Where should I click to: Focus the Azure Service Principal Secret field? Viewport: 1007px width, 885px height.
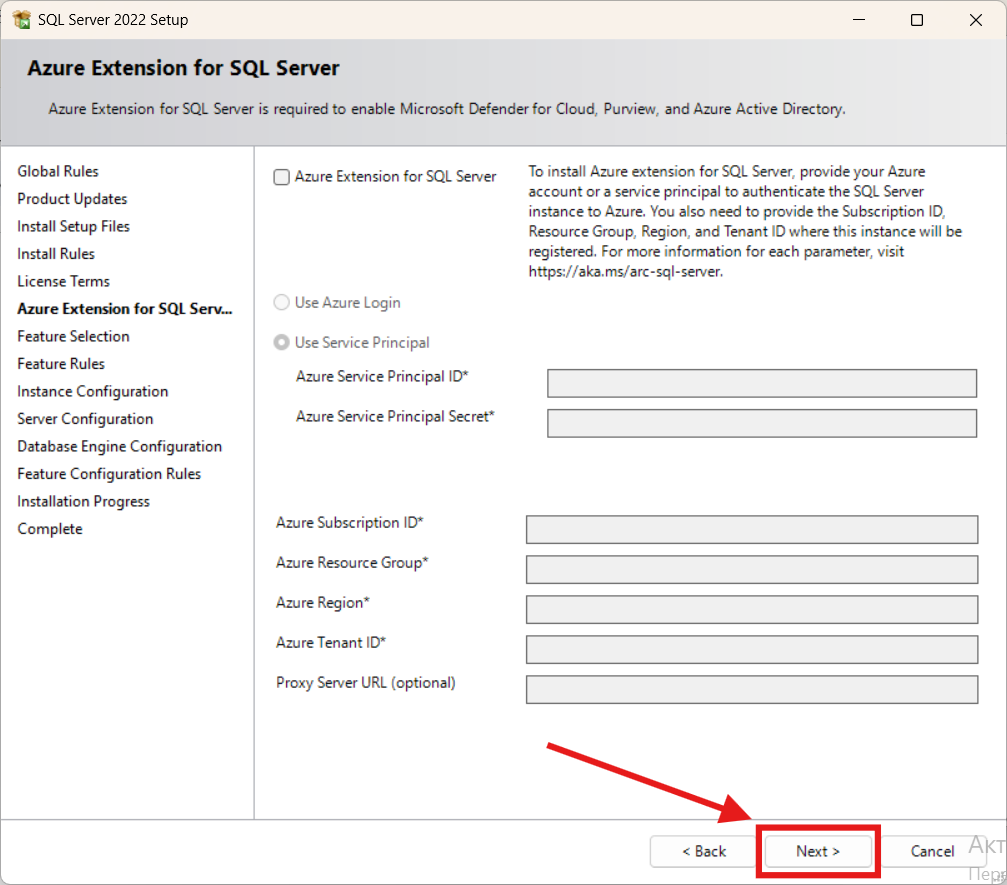tap(761, 423)
